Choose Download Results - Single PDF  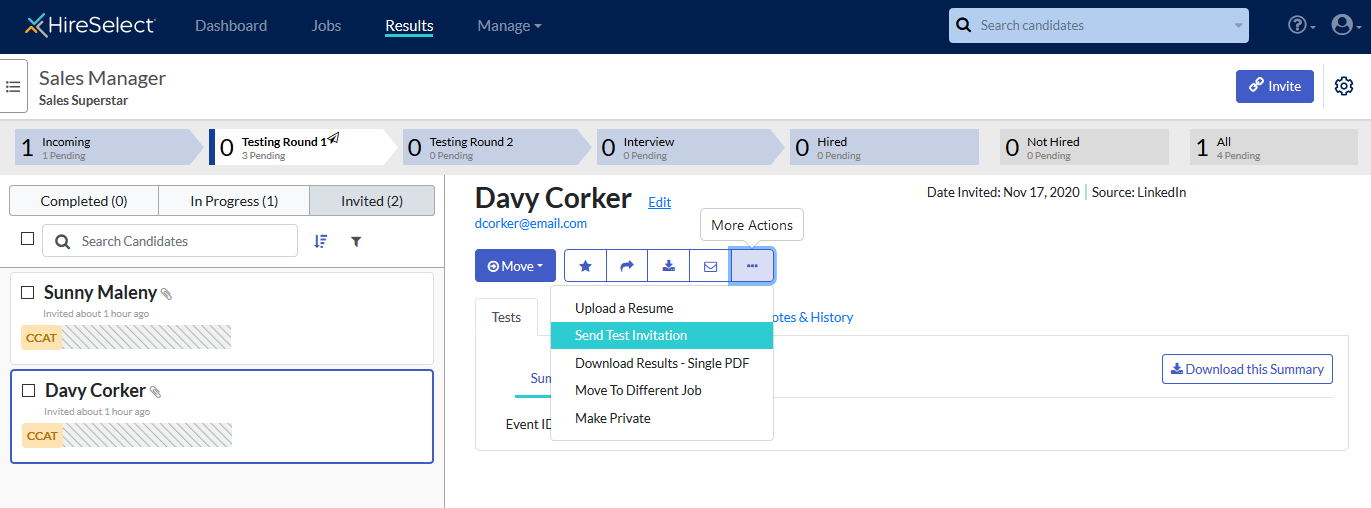(662, 363)
